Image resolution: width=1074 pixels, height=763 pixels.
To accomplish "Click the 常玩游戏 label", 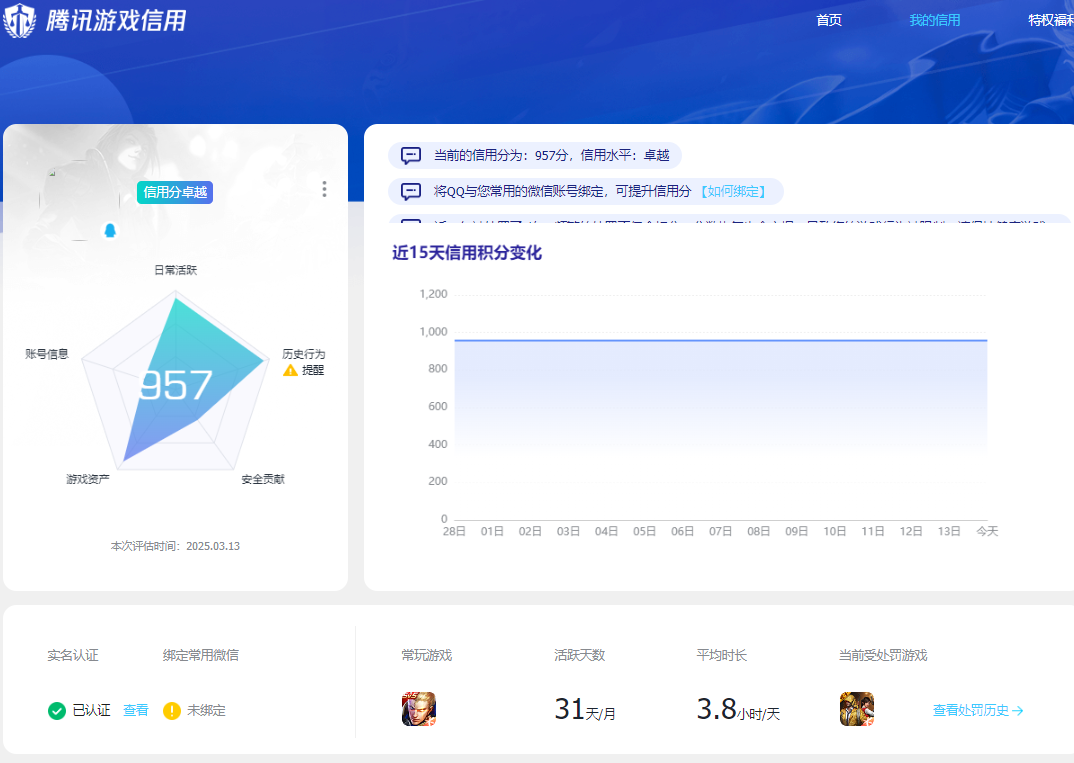I will click(x=427, y=655).
